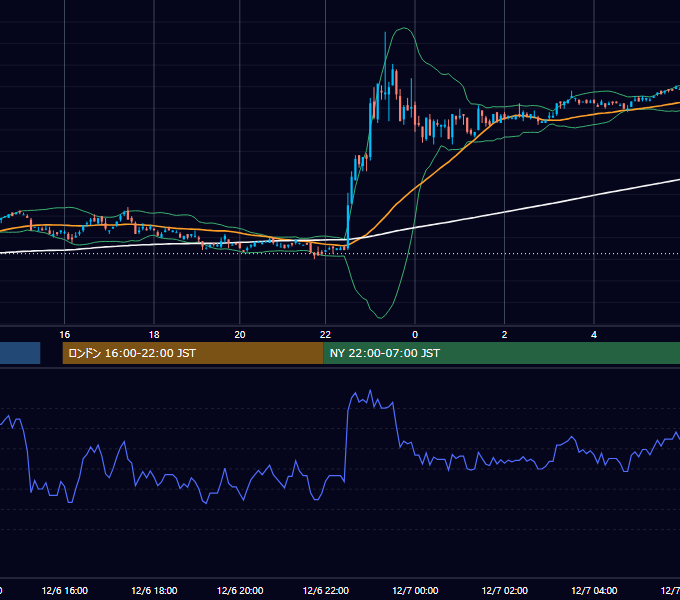Click the 12/6 18:00 date label
Viewport: 680px width, 600px height.
point(154,590)
